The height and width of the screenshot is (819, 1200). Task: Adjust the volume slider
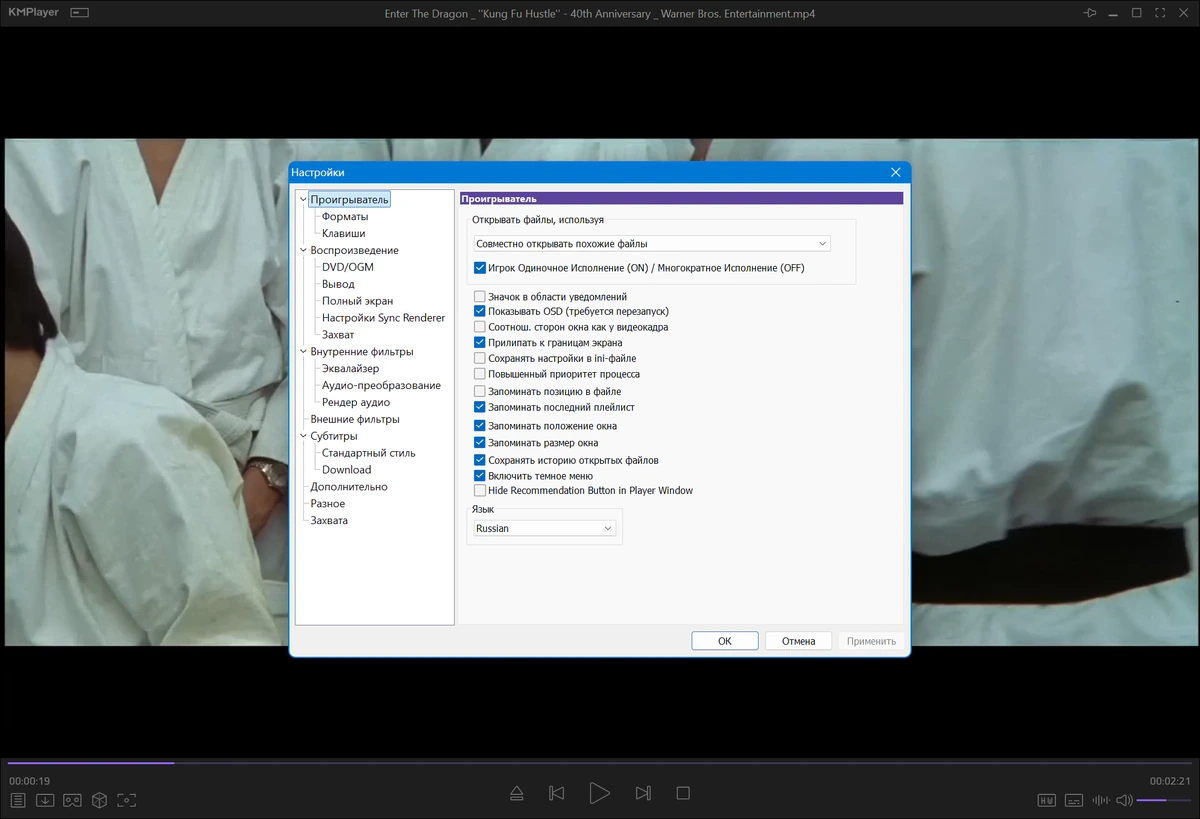(x=1164, y=800)
